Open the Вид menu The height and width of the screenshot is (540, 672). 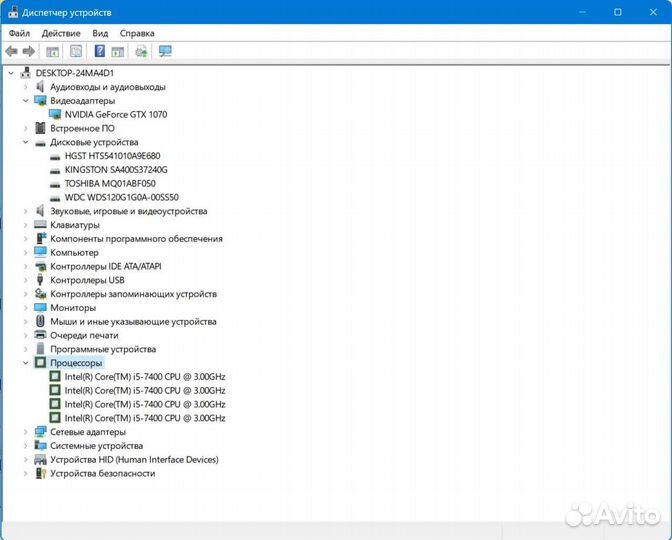(x=100, y=32)
